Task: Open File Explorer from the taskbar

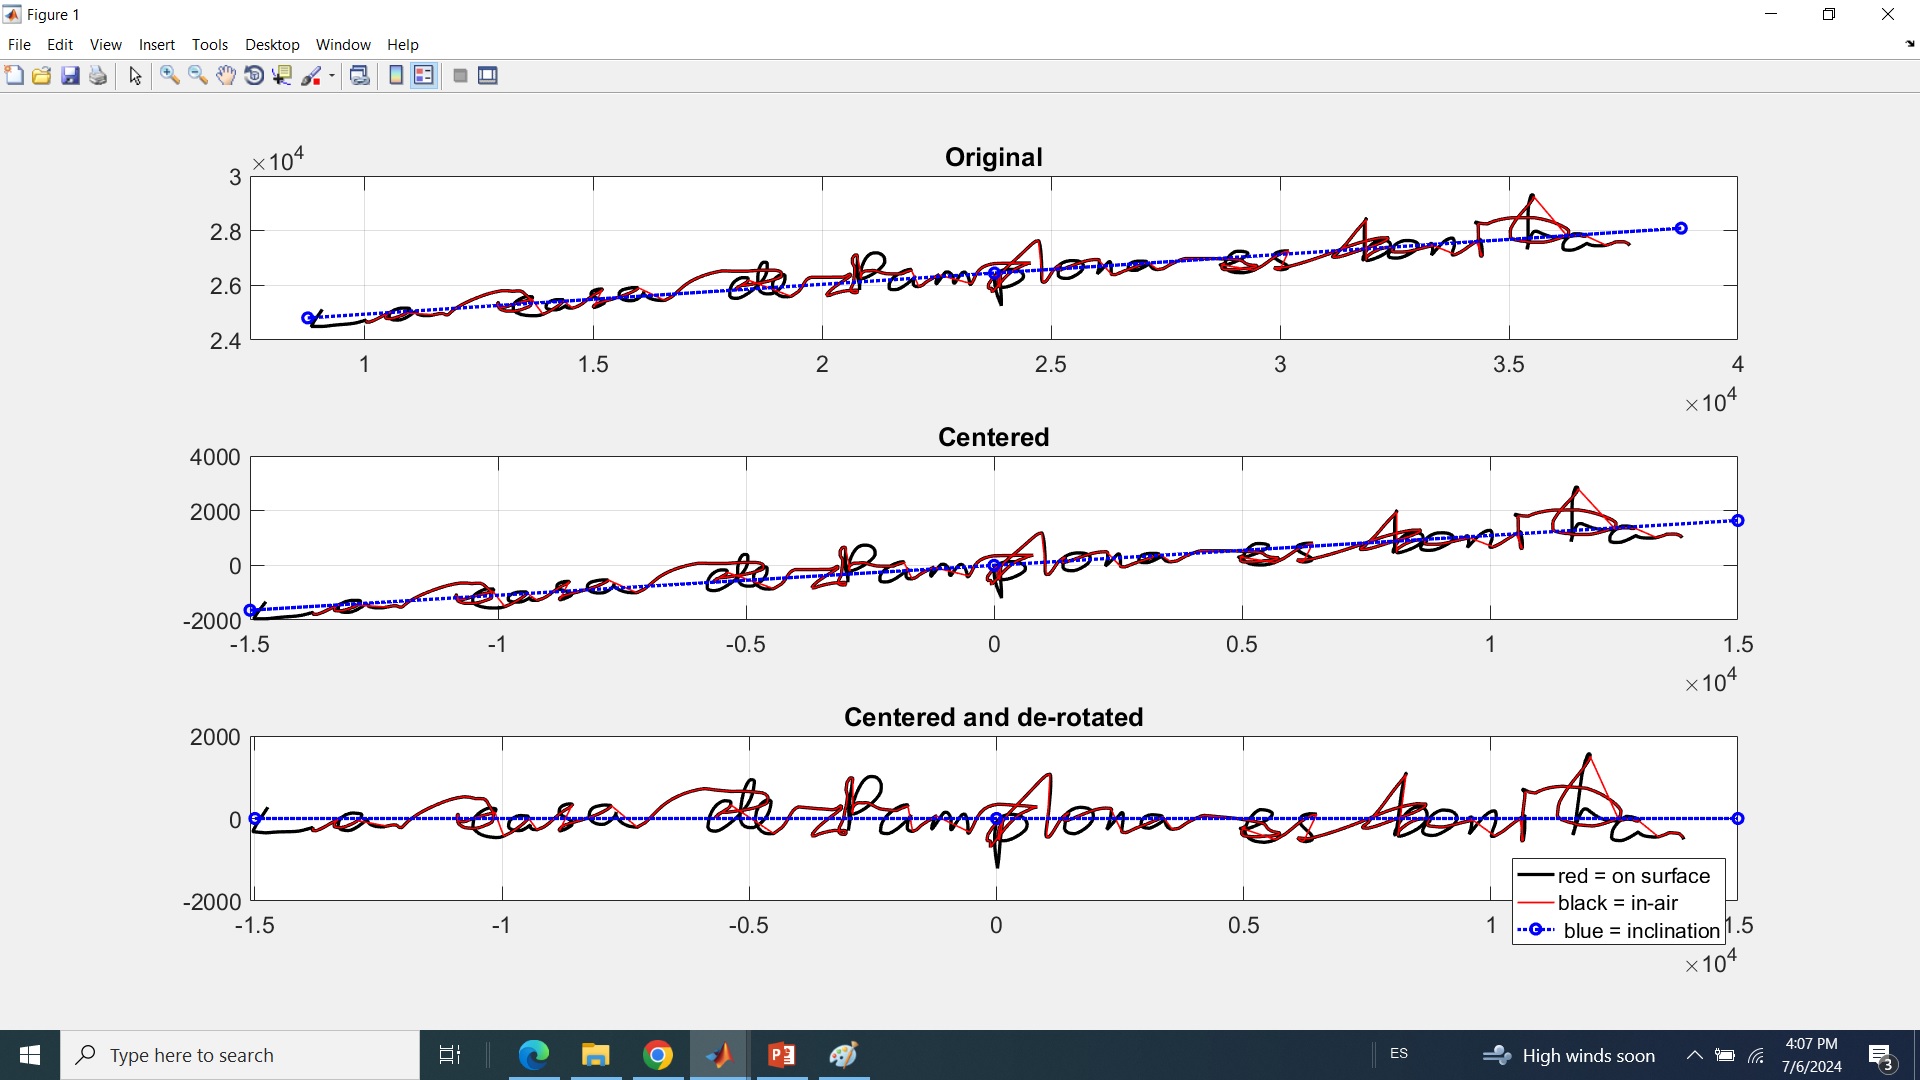Action: [x=596, y=1055]
